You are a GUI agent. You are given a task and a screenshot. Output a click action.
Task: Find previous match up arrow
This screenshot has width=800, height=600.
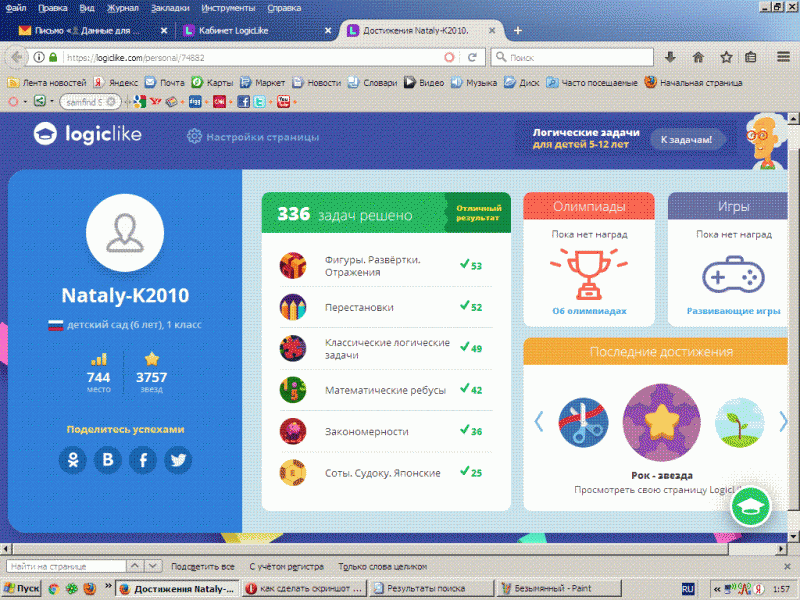tap(135, 566)
